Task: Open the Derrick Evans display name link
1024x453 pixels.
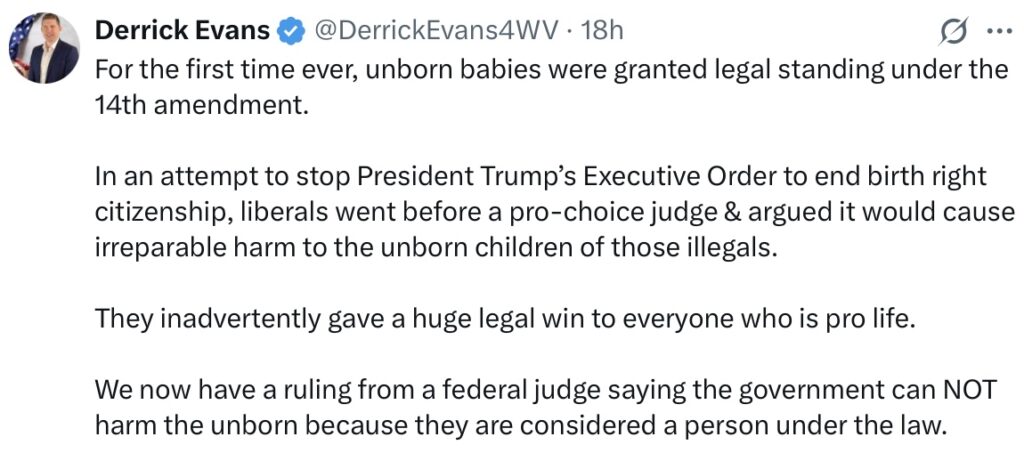Action: [182, 31]
